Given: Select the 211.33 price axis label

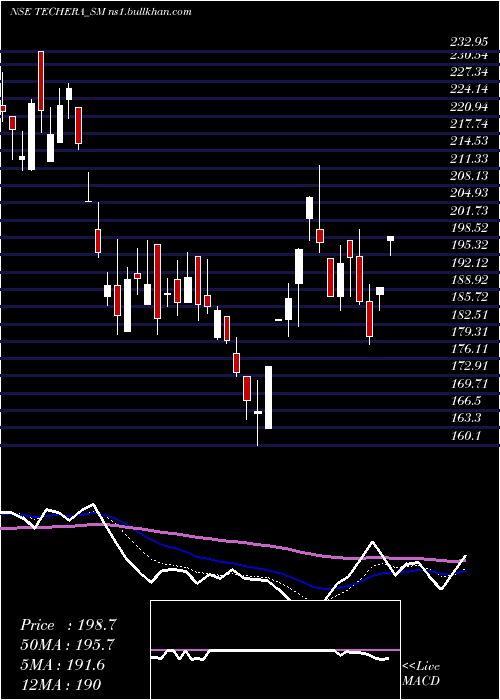Looking at the screenshot, I should 469,159.
